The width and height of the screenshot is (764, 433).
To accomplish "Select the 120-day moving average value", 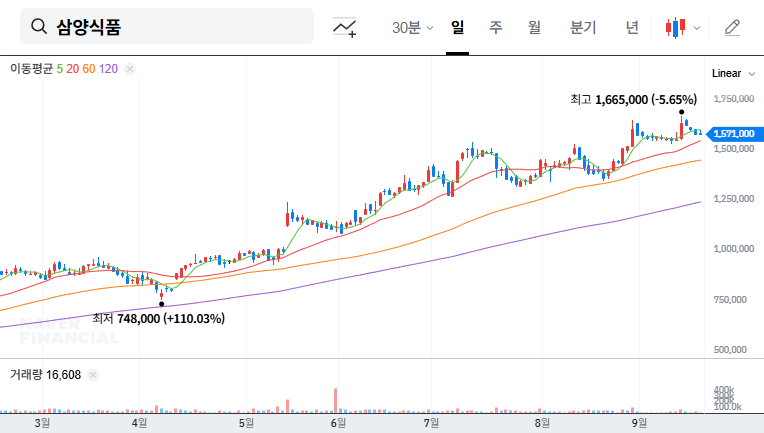I will 108,69.
